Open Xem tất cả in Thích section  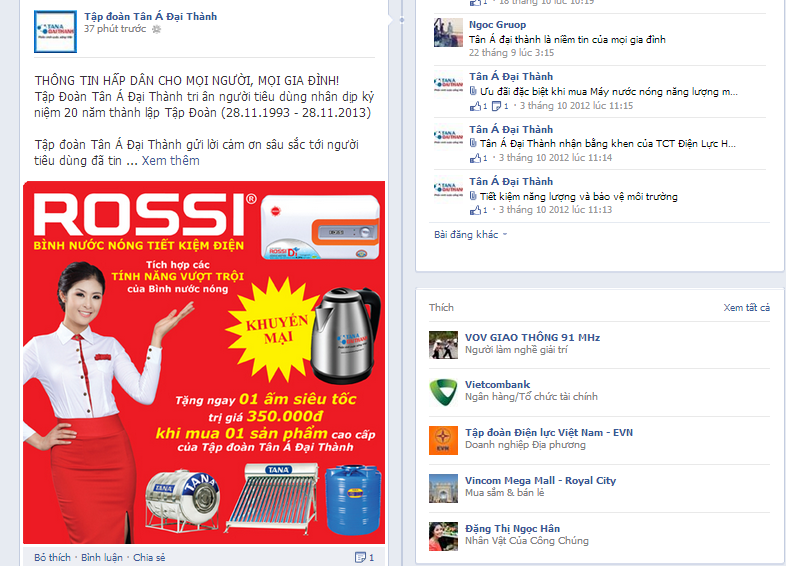click(x=747, y=308)
